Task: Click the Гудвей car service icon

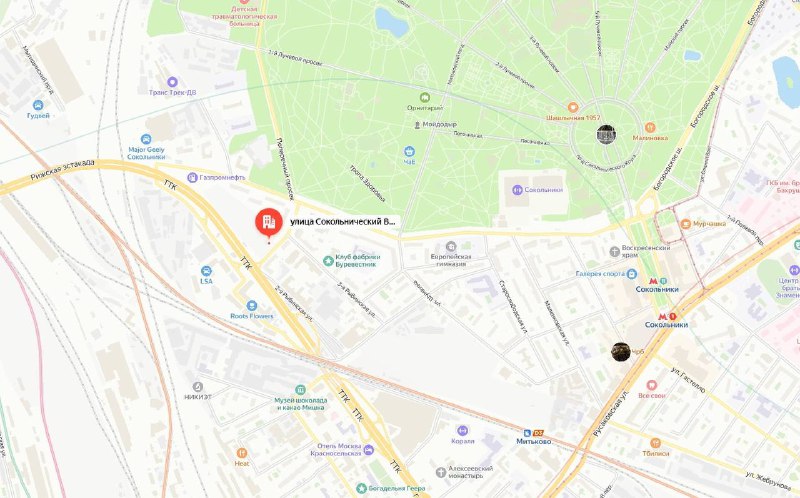Action: (x=38, y=105)
